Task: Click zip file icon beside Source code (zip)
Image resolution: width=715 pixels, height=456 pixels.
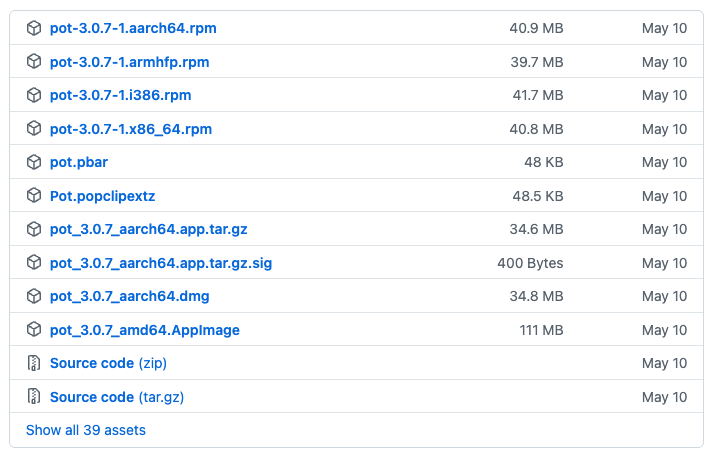Action: coord(34,363)
